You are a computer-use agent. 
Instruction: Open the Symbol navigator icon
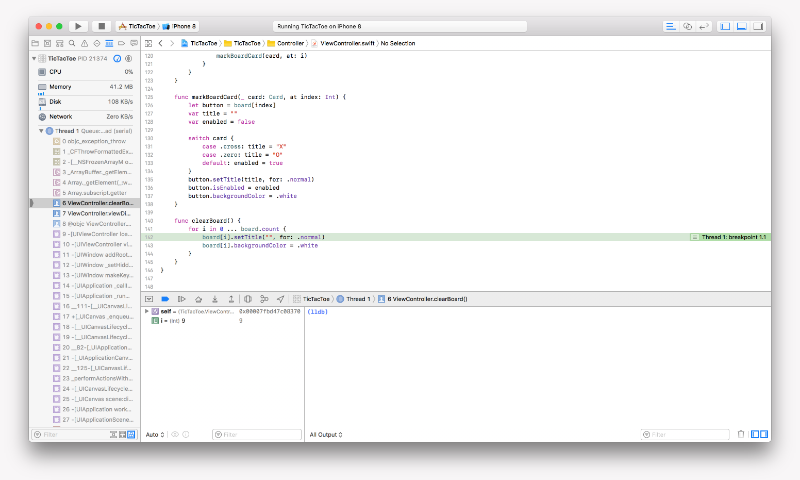click(60, 43)
